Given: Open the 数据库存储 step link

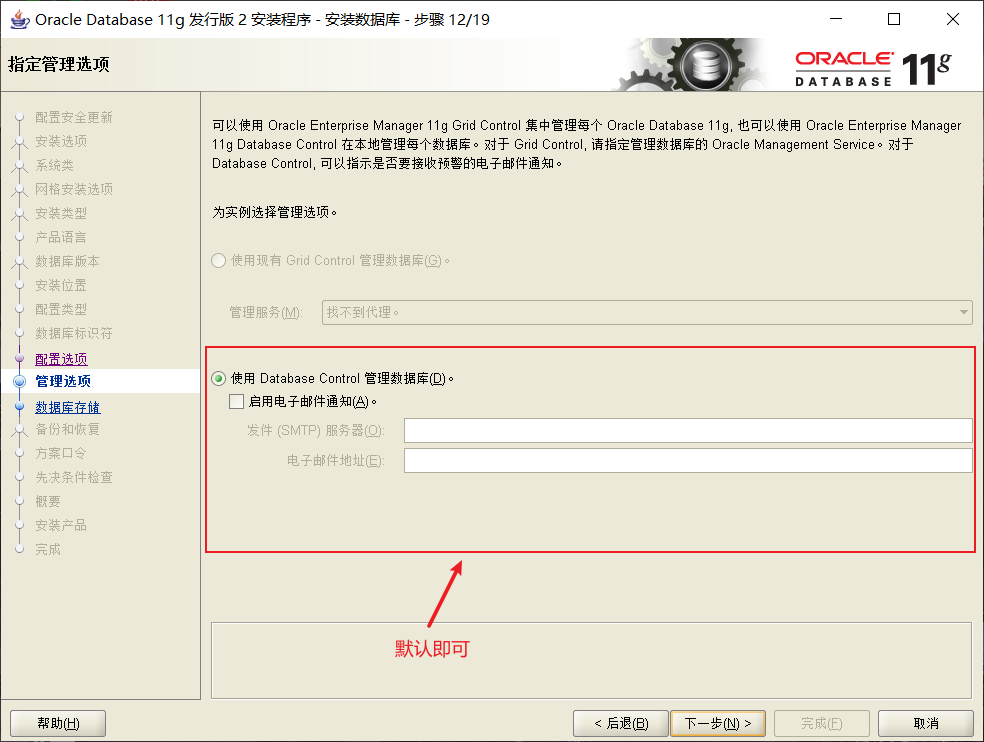Looking at the screenshot, I should 68,407.
